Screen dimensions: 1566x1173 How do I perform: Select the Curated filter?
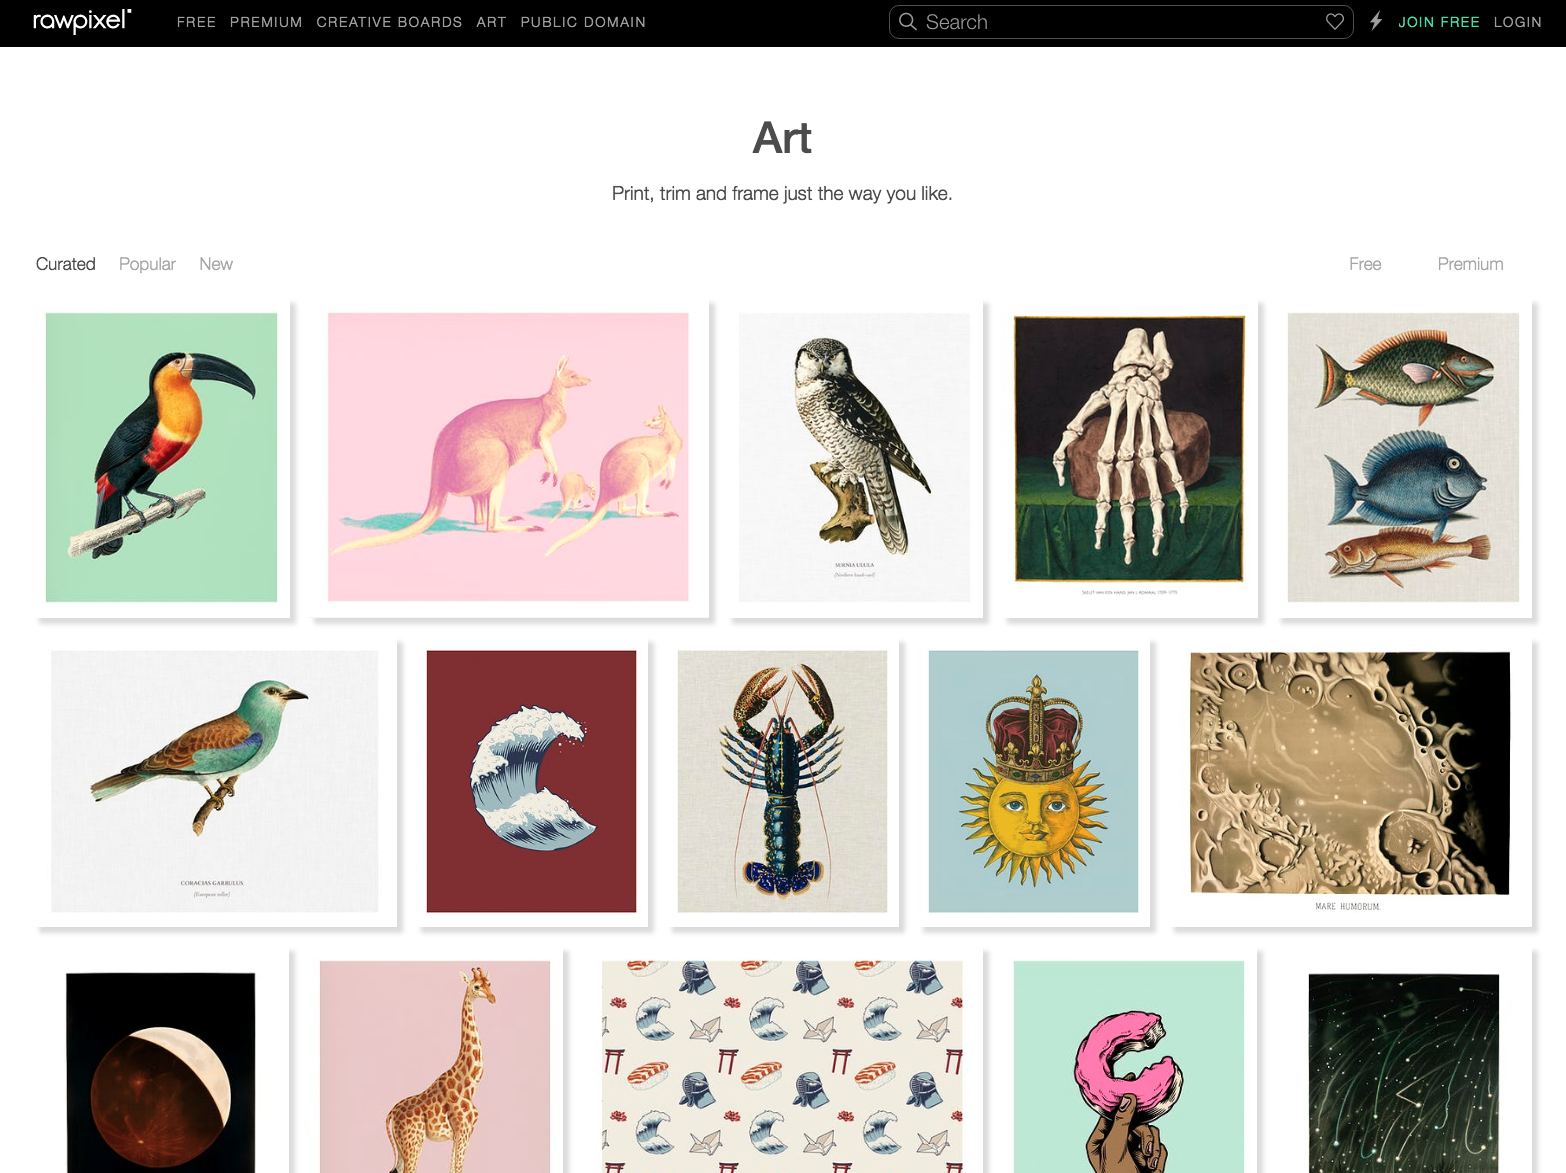(x=65, y=264)
